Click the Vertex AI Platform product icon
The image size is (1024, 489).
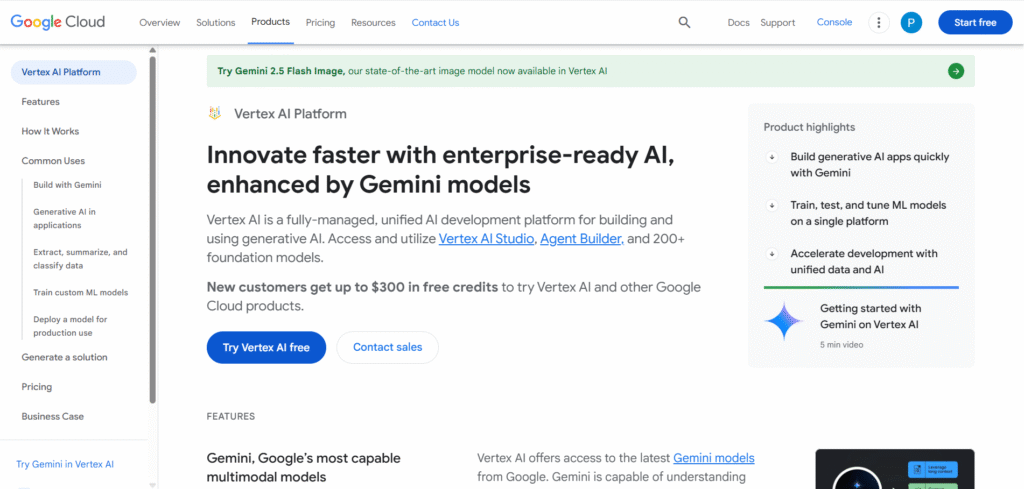tap(214, 114)
